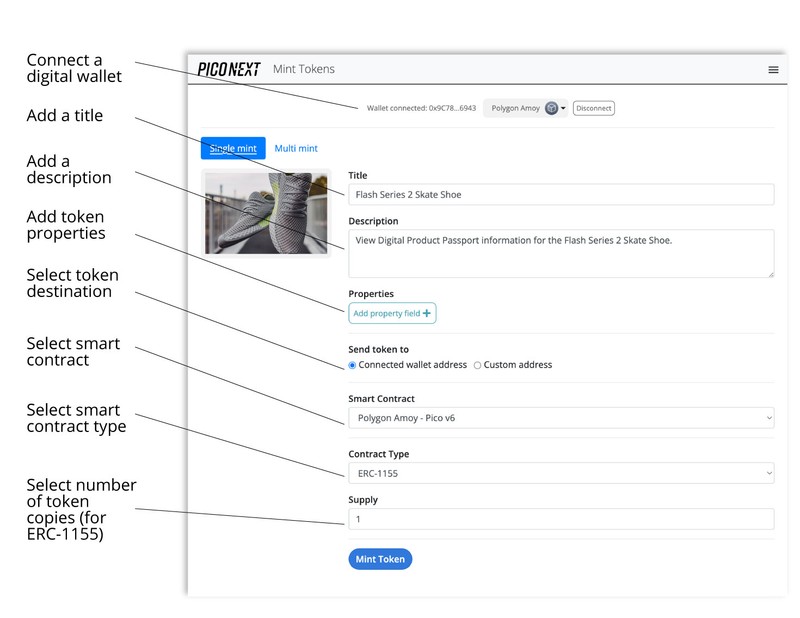Click the skate shoe image thumbnail
The image size is (800, 618).
(x=266, y=213)
